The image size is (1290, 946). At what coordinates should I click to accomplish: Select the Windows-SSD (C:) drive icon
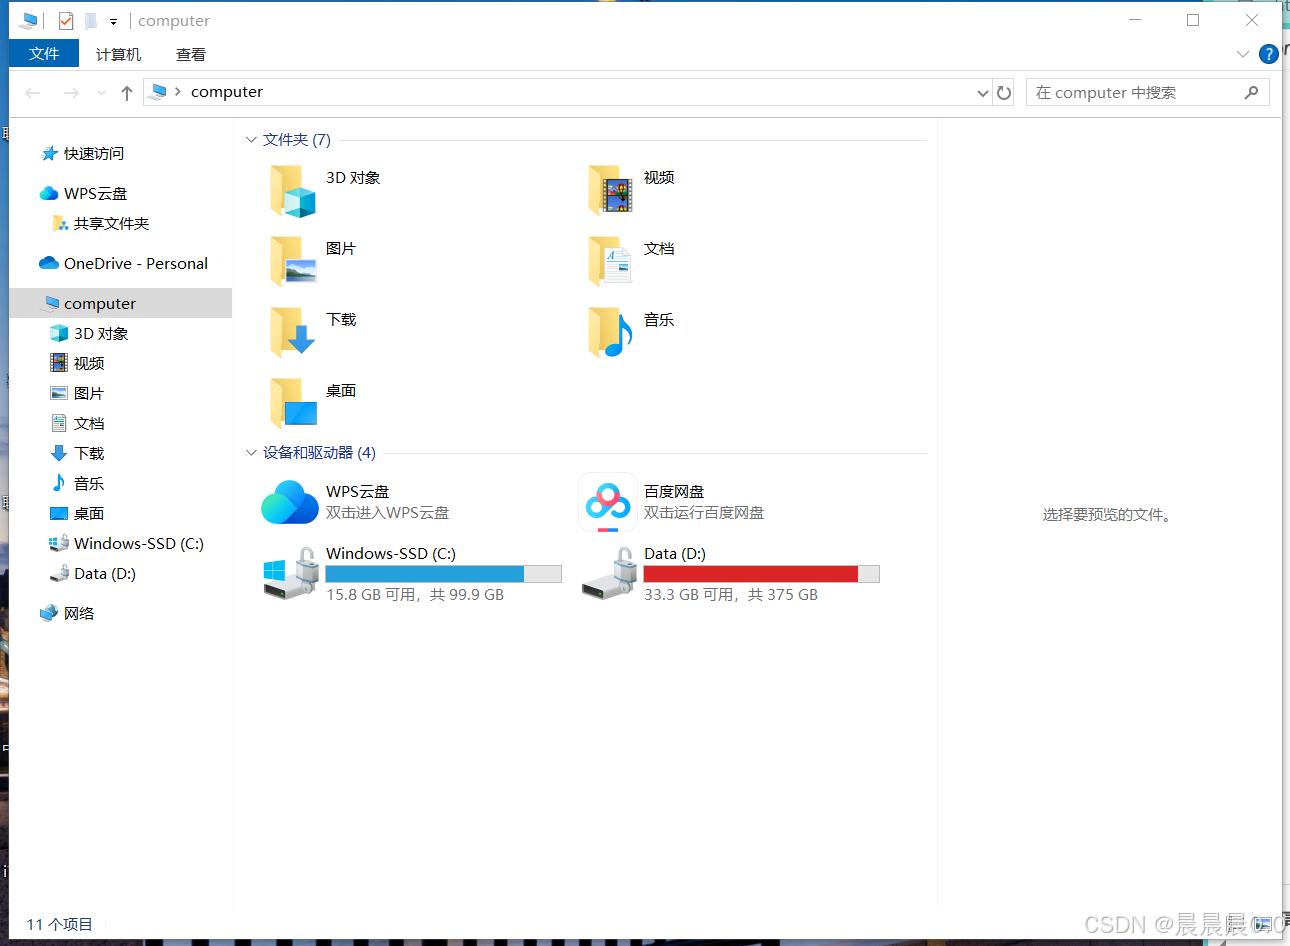[x=291, y=573]
